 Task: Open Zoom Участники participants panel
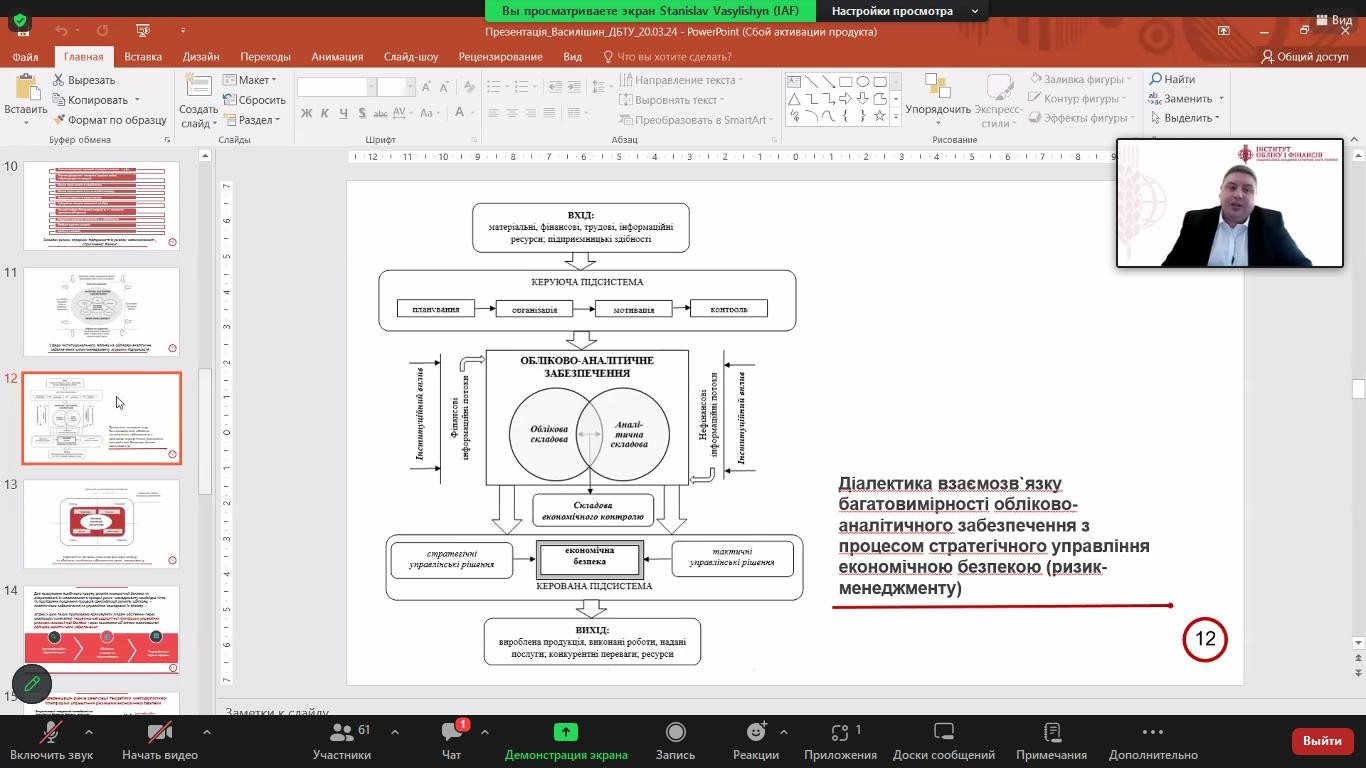point(342,741)
